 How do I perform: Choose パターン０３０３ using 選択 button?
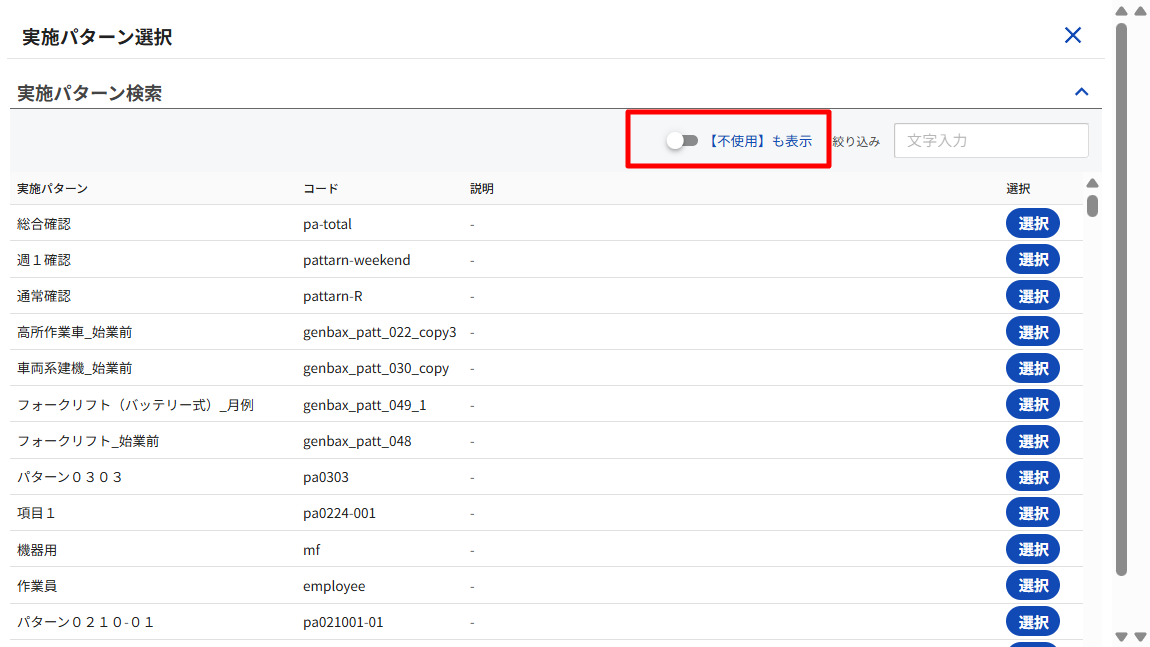pos(1032,477)
